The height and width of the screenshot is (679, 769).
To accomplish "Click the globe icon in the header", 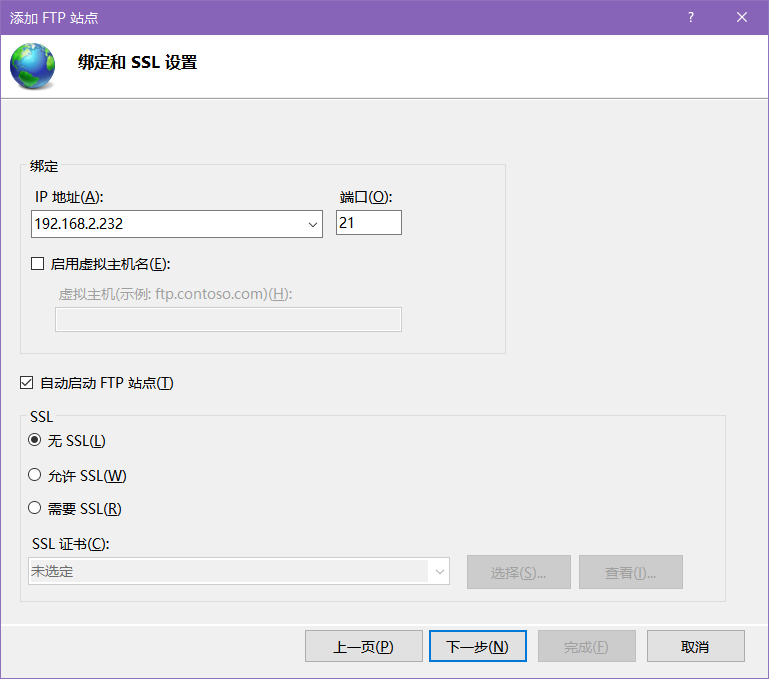I will point(32,66).
